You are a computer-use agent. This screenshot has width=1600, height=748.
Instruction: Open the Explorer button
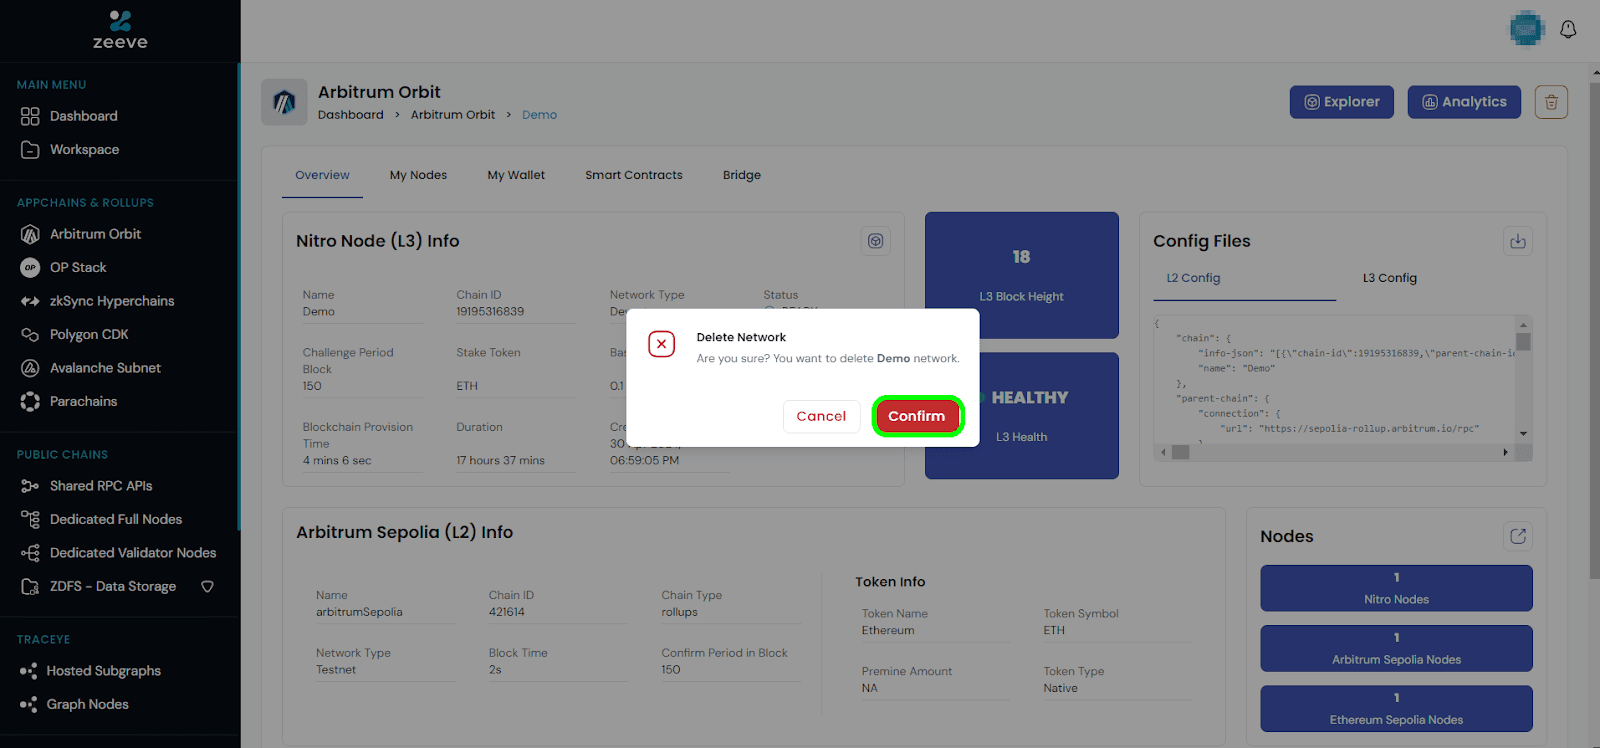tap(1341, 102)
